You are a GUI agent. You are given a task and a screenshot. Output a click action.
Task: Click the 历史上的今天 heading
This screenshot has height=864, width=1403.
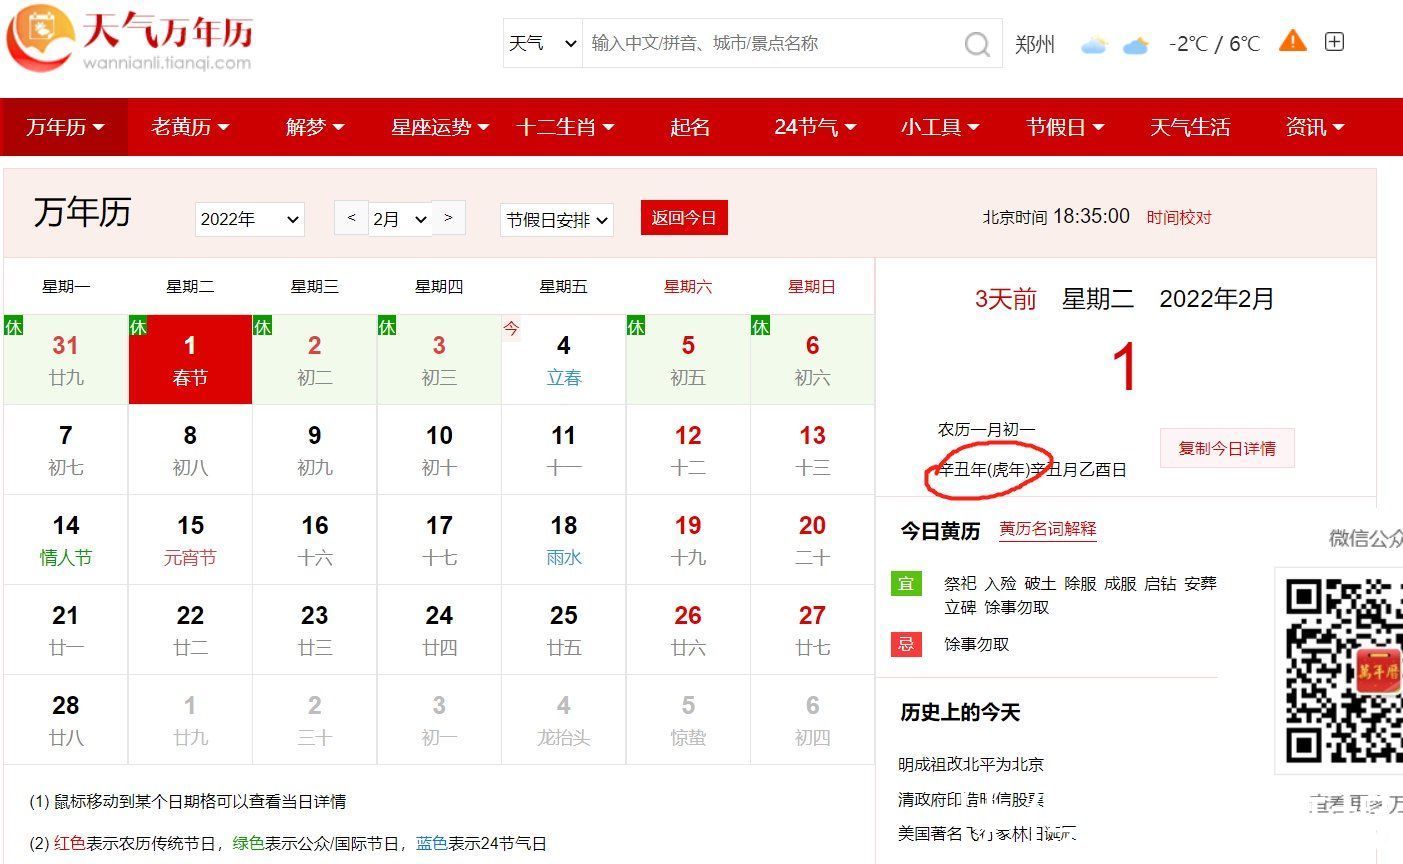(x=960, y=712)
